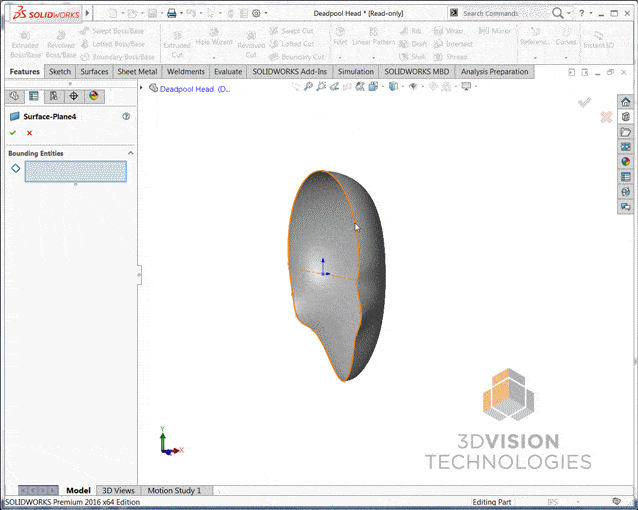Confirm Surface-Plane4 with green check
This screenshot has width=638, height=510.
[x=13, y=133]
